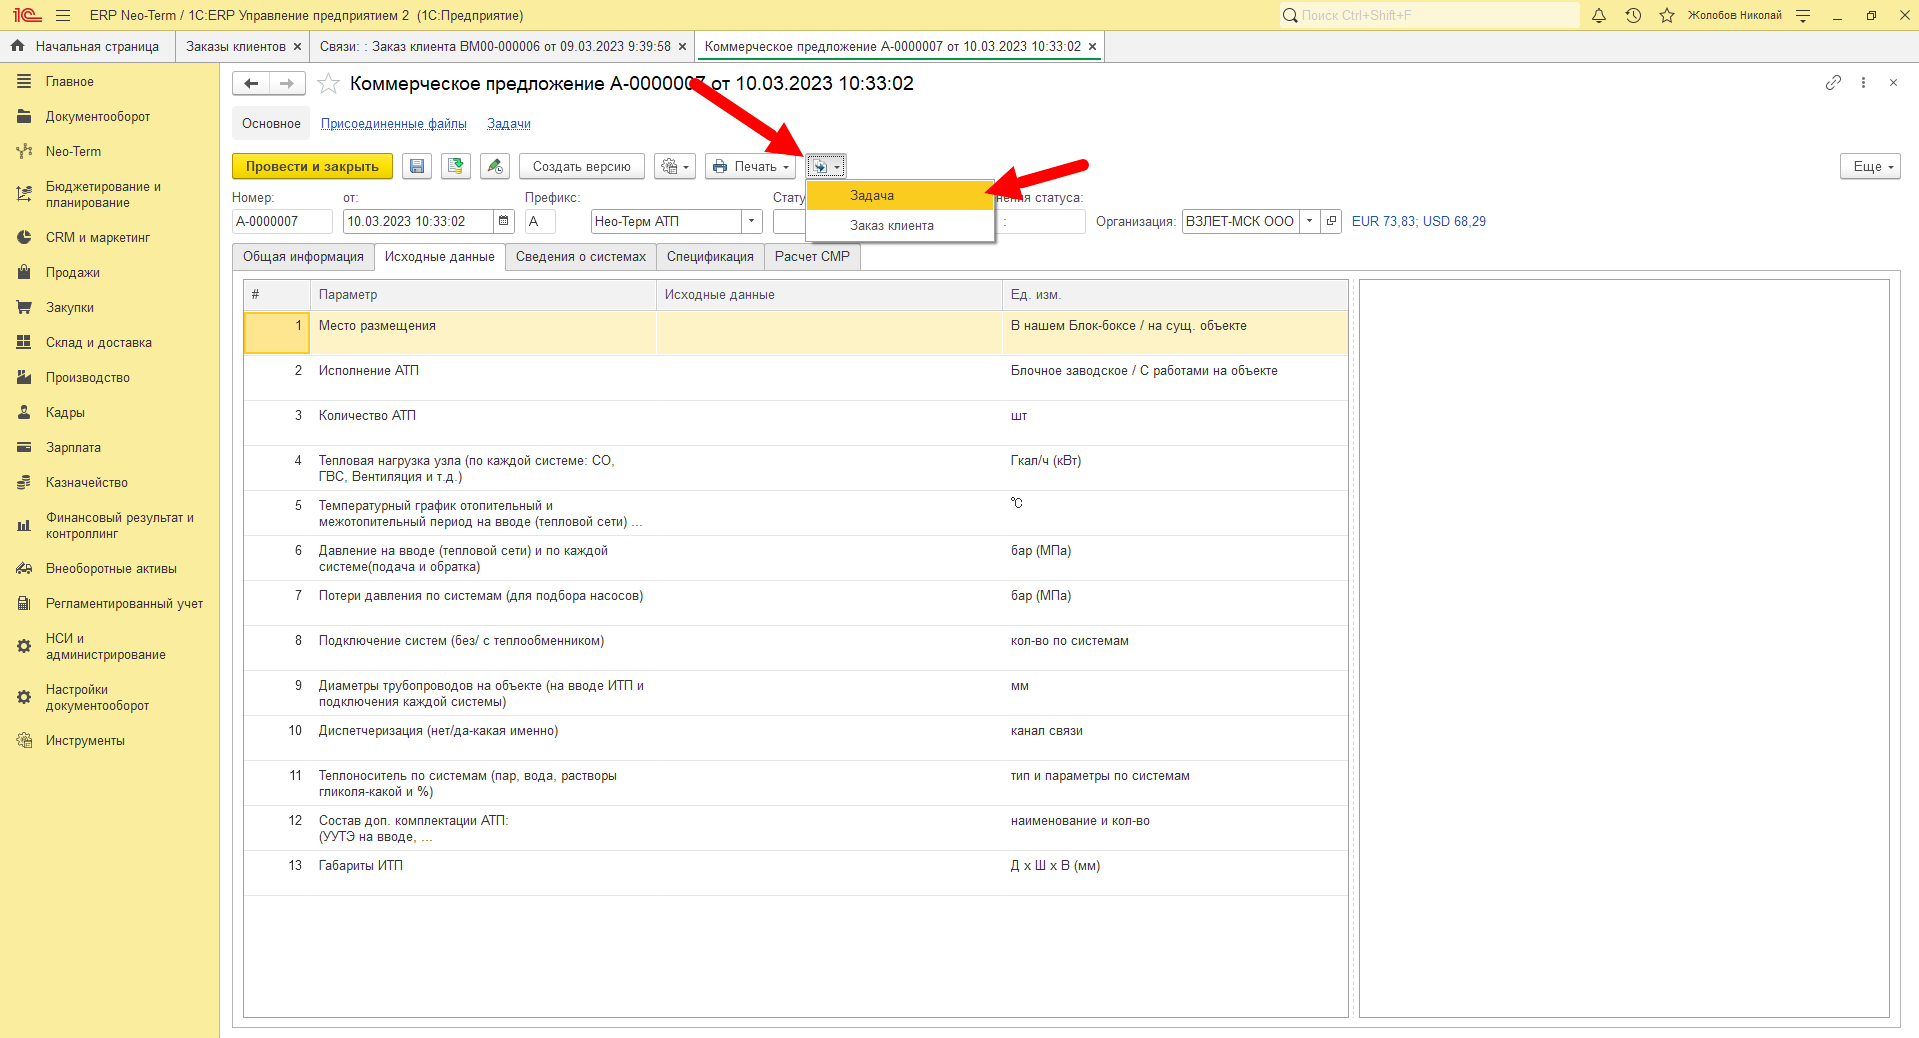The image size is (1919, 1038).
Task: Click the favorites star in title bar
Action: (x=1667, y=15)
